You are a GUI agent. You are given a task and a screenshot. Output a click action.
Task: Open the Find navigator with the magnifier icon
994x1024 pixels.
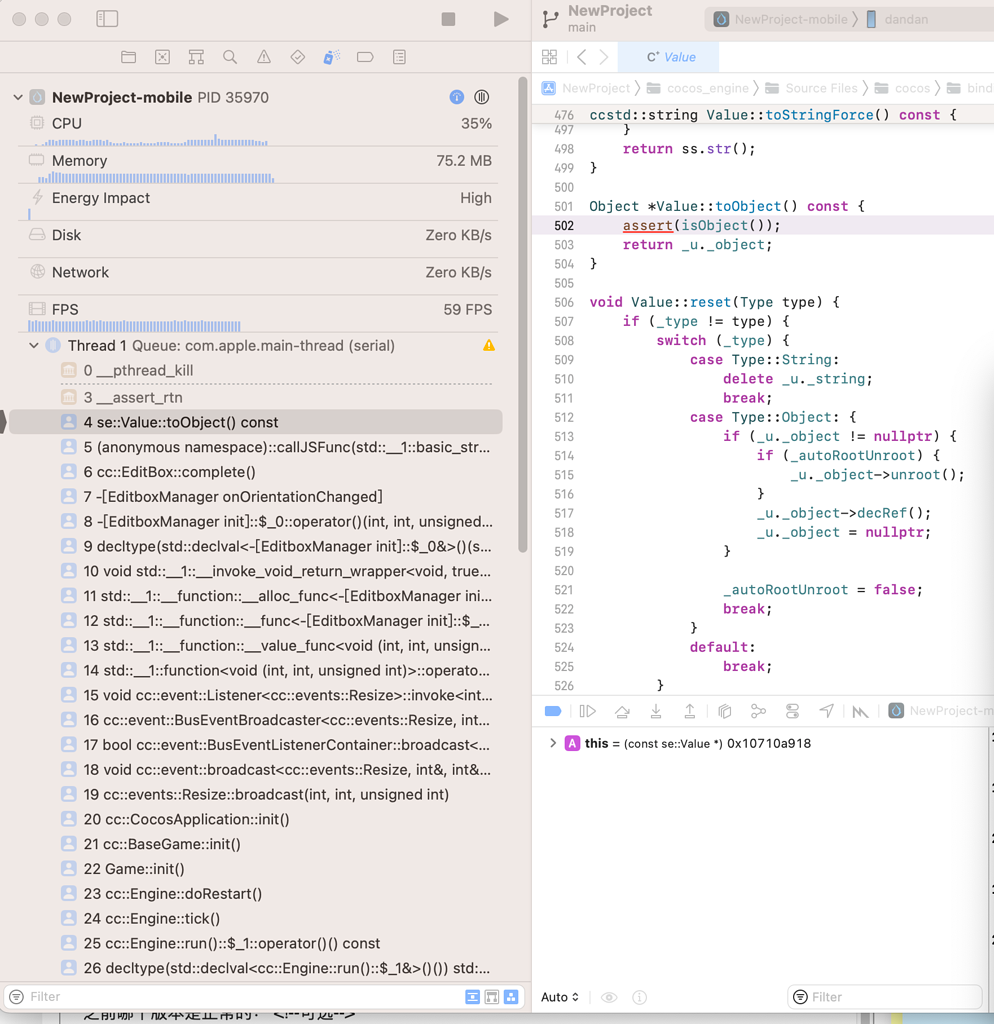230,57
